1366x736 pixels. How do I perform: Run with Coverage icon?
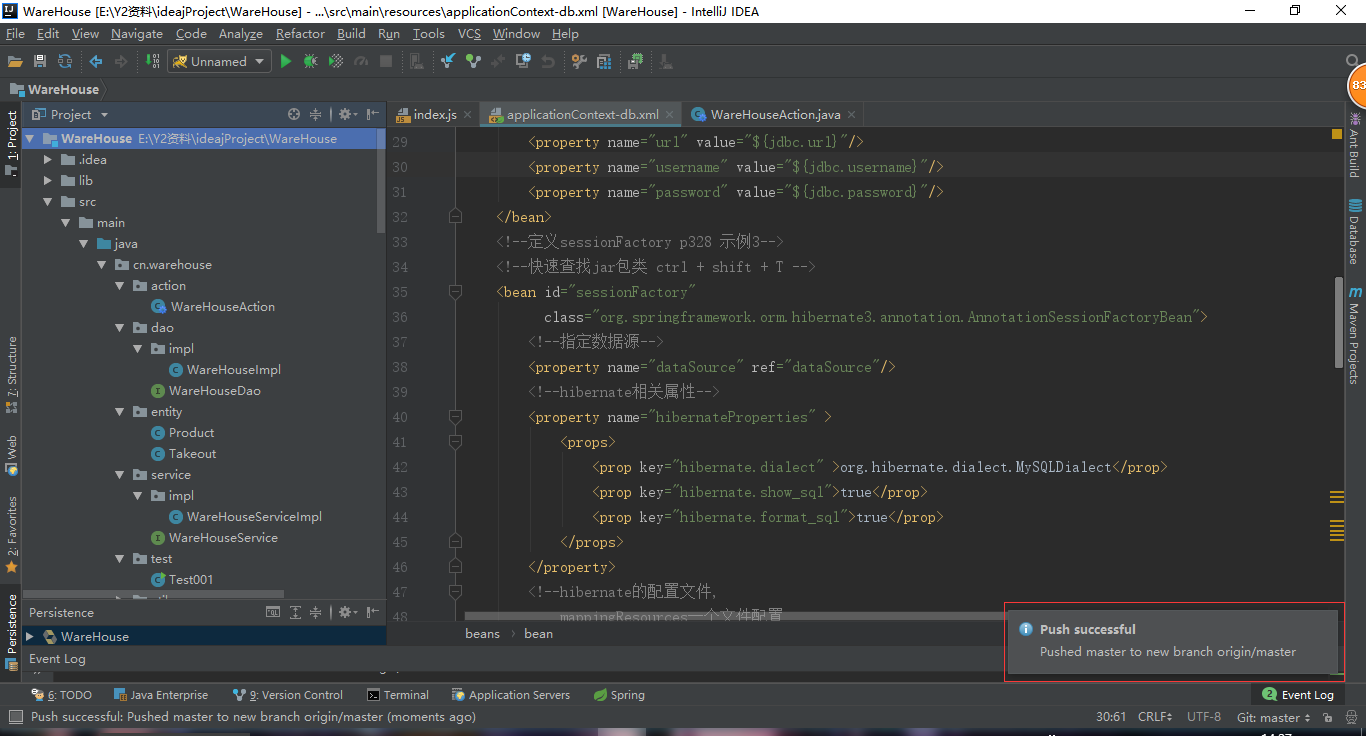[x=336, y=62]
